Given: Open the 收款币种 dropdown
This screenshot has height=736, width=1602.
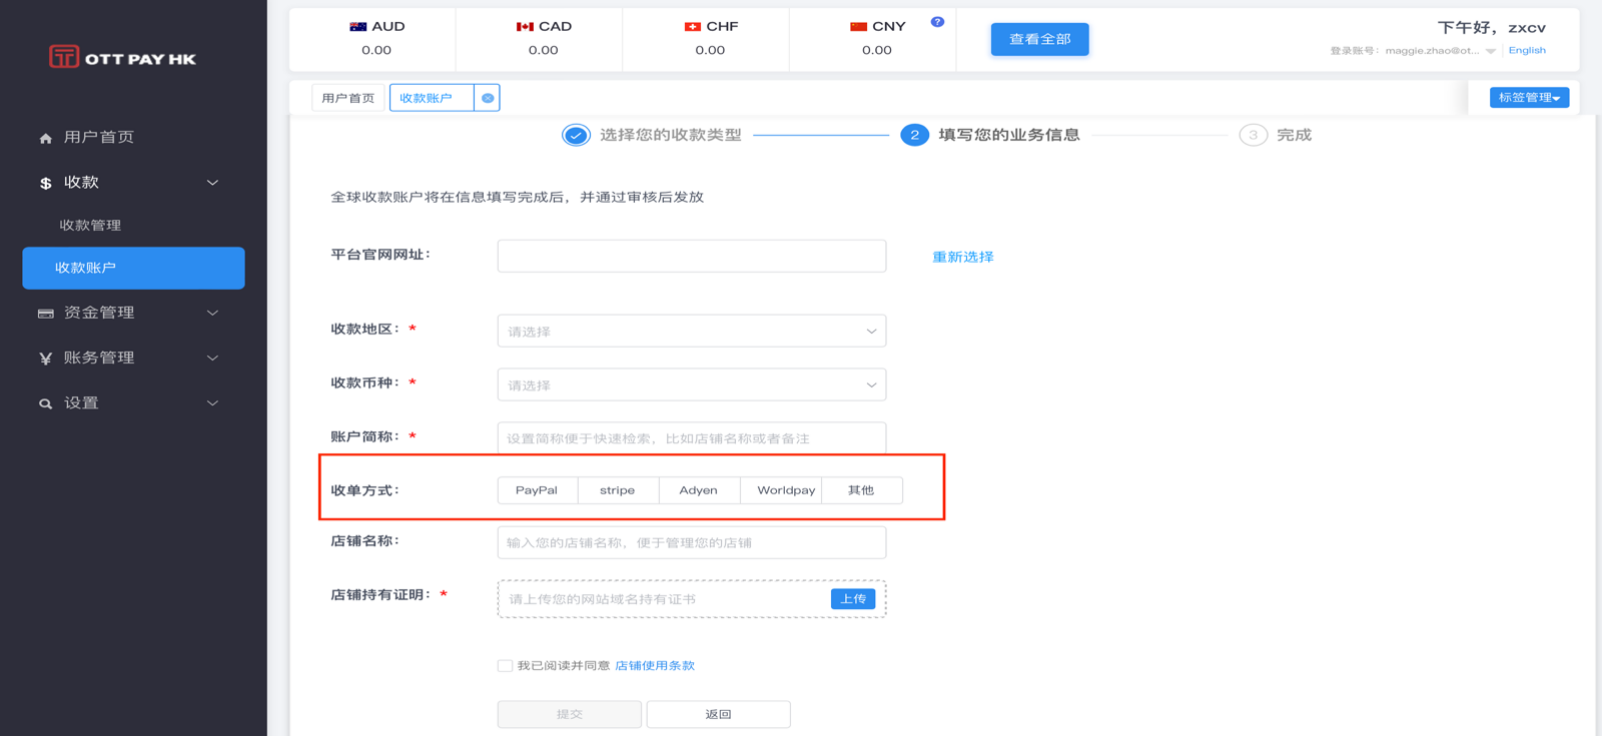Looking at the screenshot, I should 692,385.
